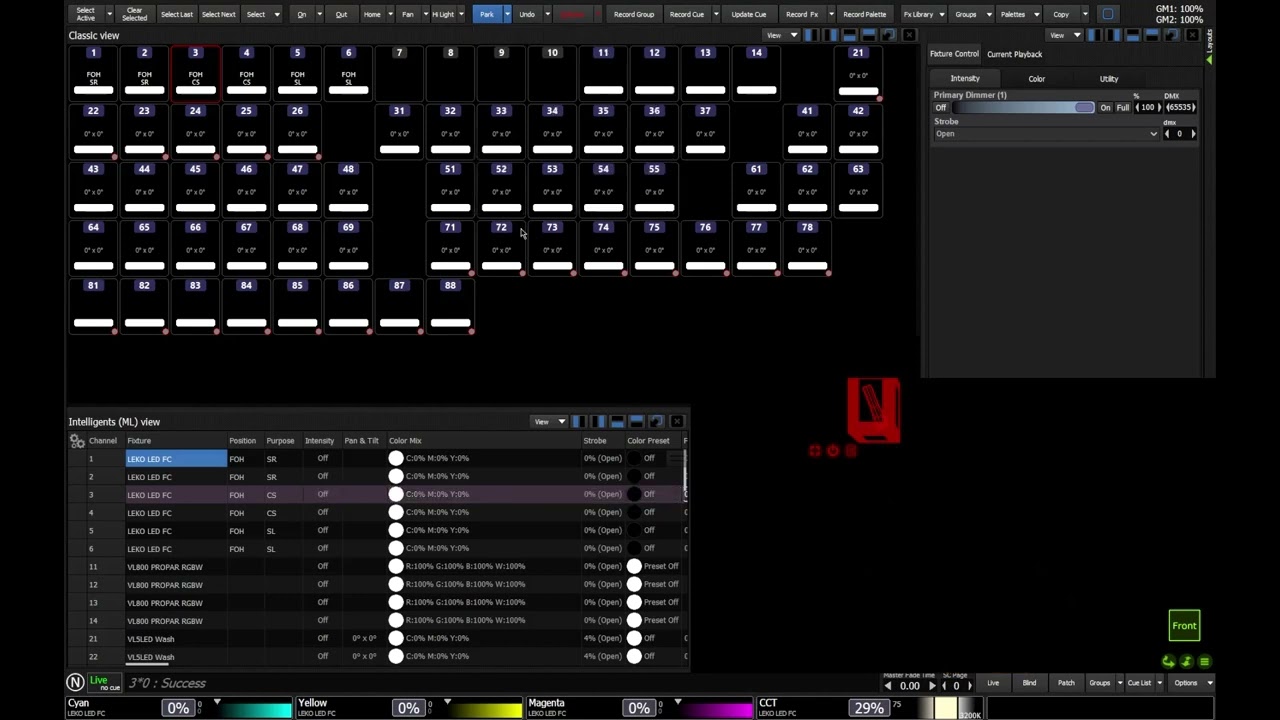Toggle the Park button
Screen dimensions: 1280x720
(486, 14)
